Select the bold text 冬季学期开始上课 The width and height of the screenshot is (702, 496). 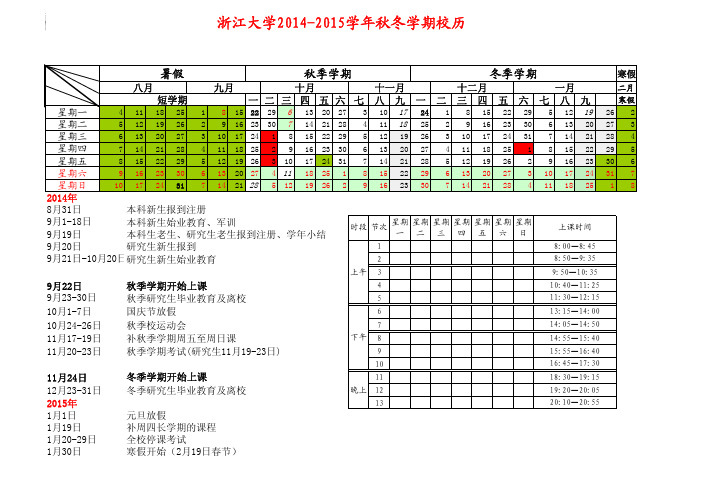pos(167,378)
